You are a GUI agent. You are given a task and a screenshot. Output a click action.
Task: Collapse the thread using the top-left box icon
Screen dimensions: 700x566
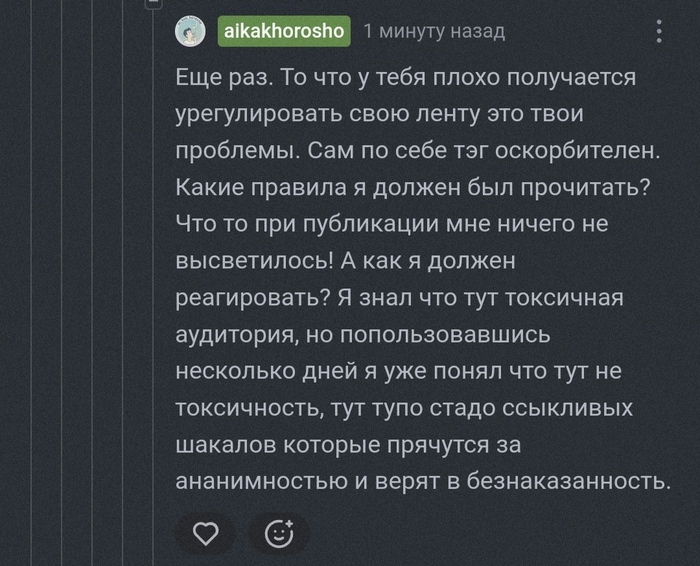point(152,4)
